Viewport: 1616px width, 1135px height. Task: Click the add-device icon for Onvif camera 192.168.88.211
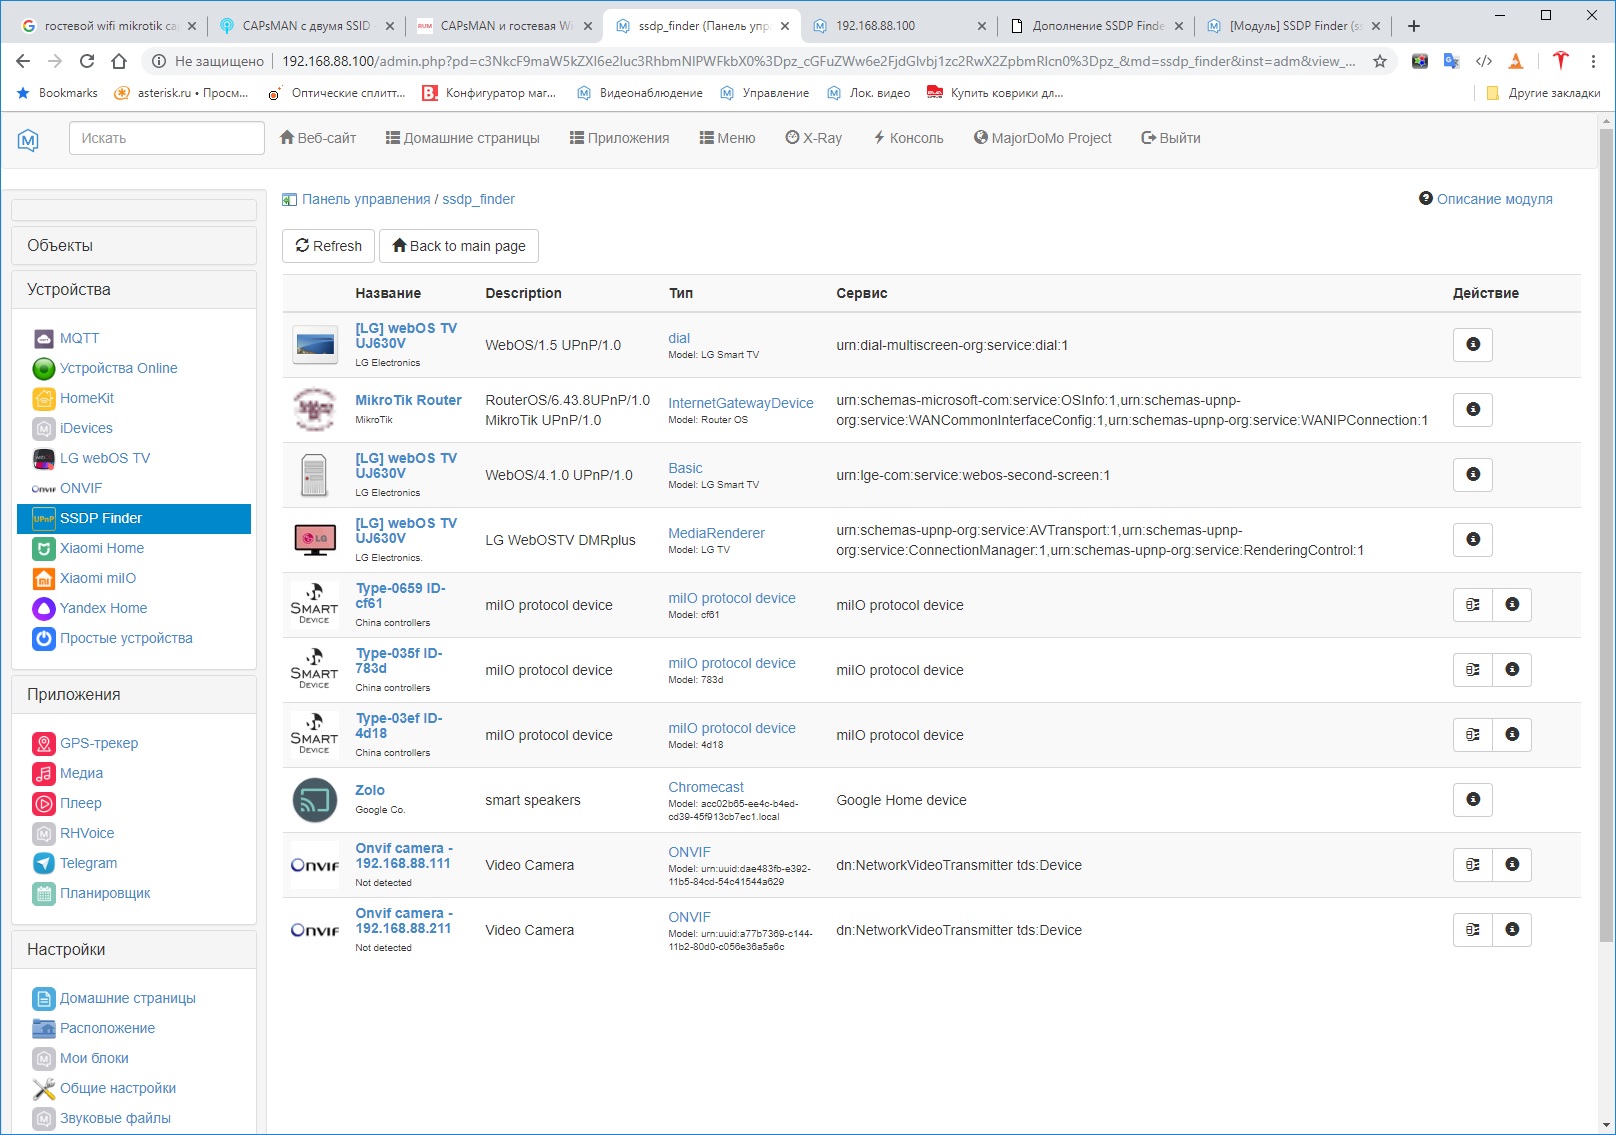1472,930
